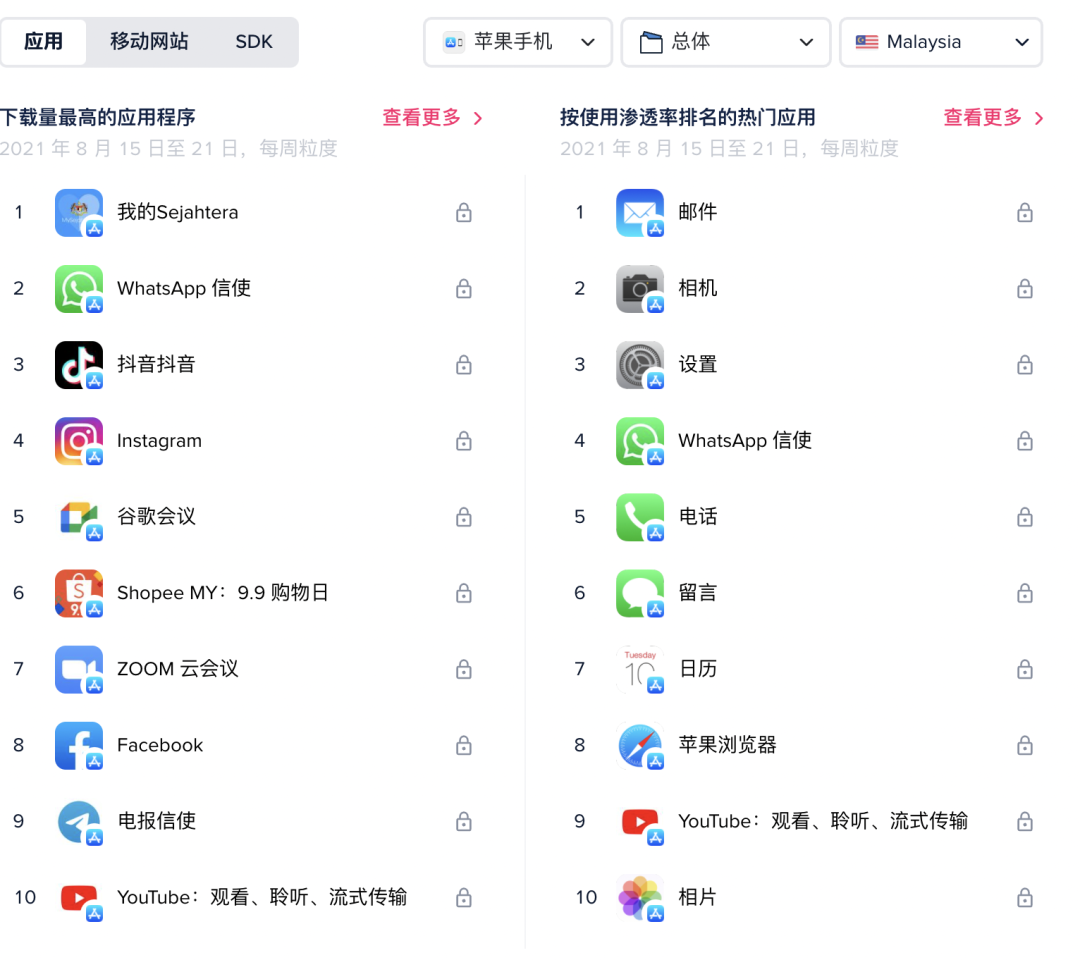Open the ZOOM 云会议 app icon
Viewport: 1080px width, 960px height.
tap(78, 668)
